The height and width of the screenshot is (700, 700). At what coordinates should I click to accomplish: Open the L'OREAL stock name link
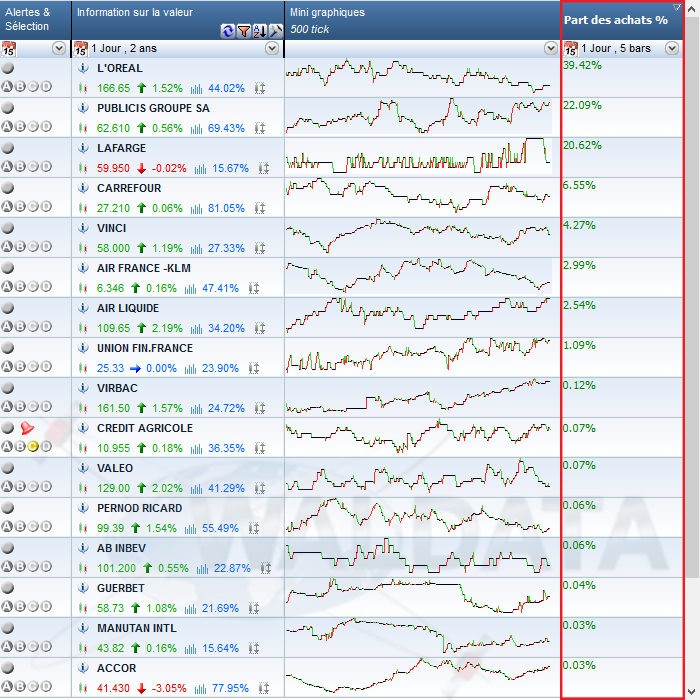click(x=120, y=68)
